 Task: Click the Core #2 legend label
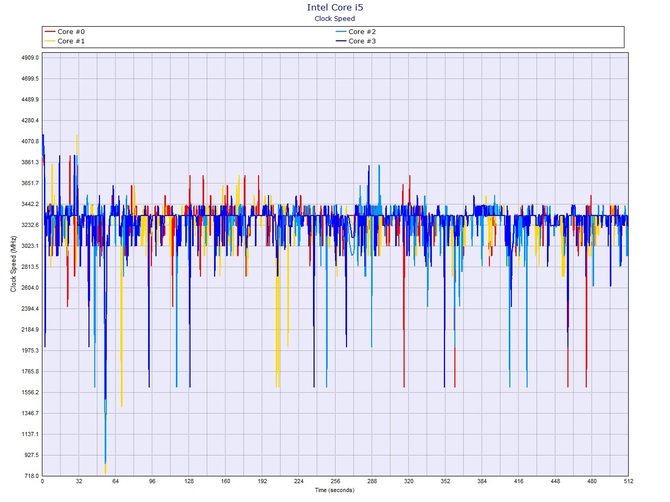point(362,32)
